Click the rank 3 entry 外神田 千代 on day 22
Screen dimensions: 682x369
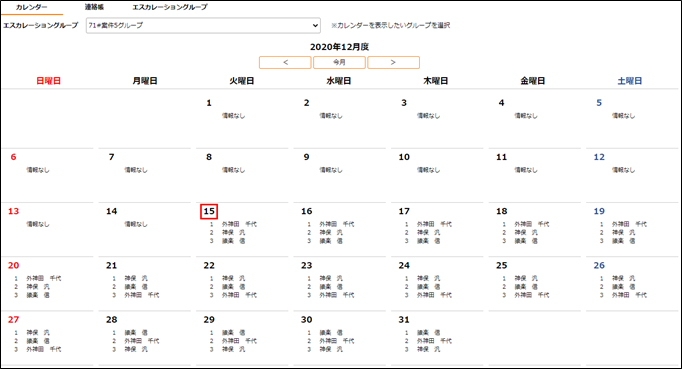[x=239, y=295]
